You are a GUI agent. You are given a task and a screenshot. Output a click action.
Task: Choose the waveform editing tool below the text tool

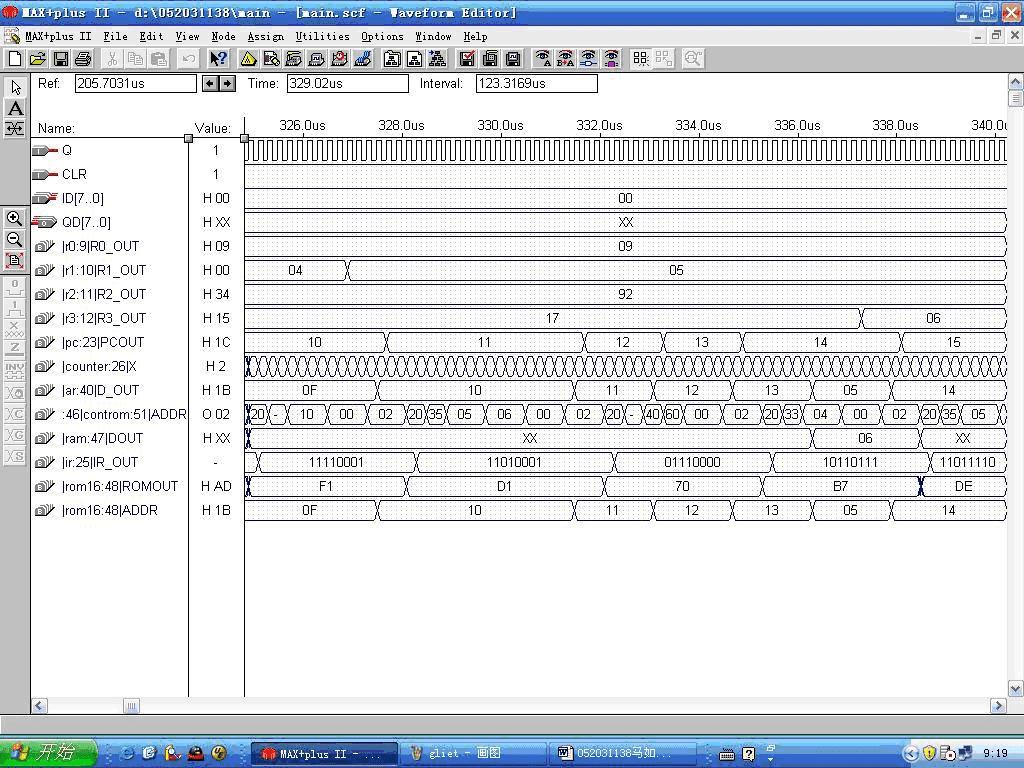click(x=15, y=129)
